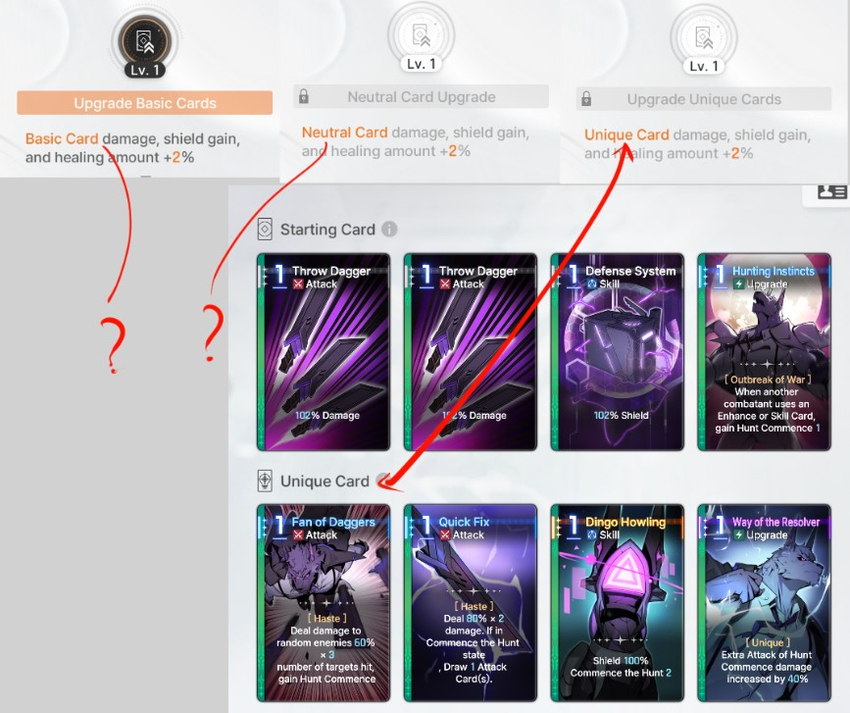Click the Unique Card section icon
The image size is (850, 713).
click(x=265, y=480)
